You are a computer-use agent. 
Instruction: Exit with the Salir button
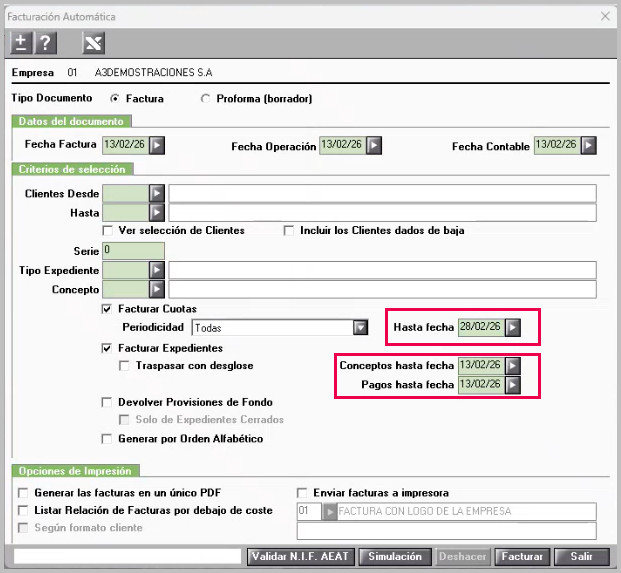[x=582, y=556]
